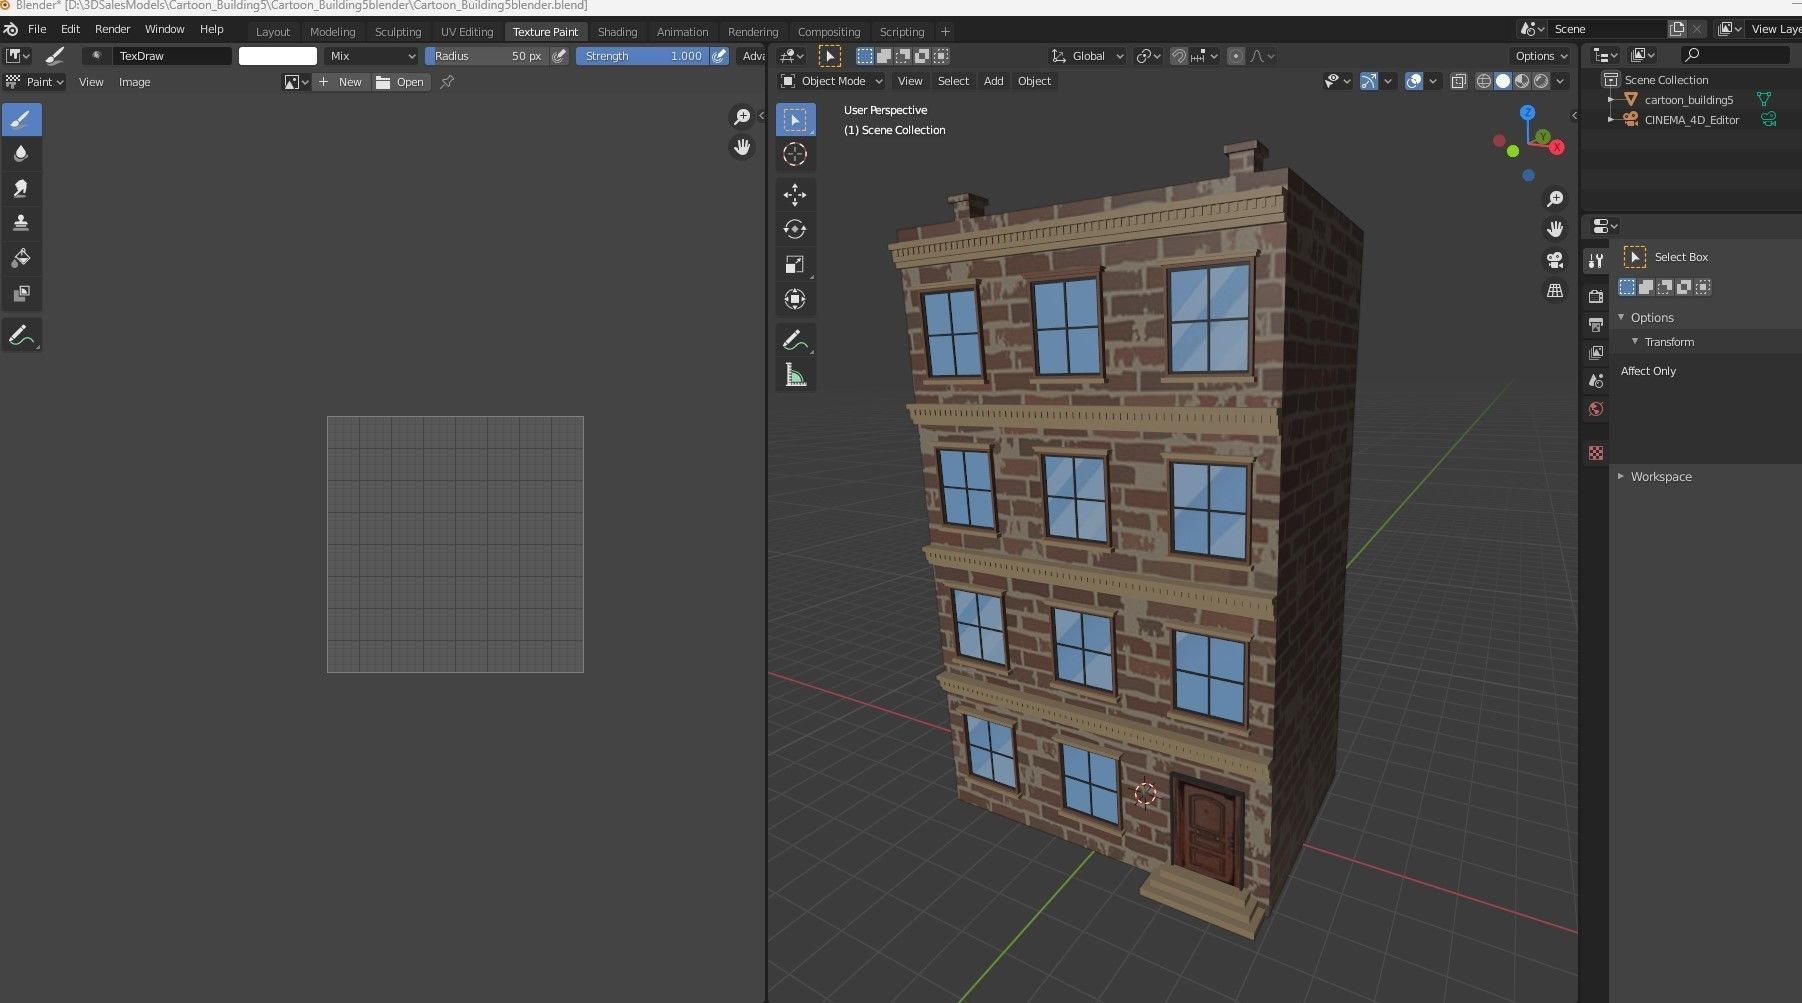Select the Smear tool in image editor
The height and width of the screenshot is (1003, 1802).
pyautogui.click(x=21, y=189)
